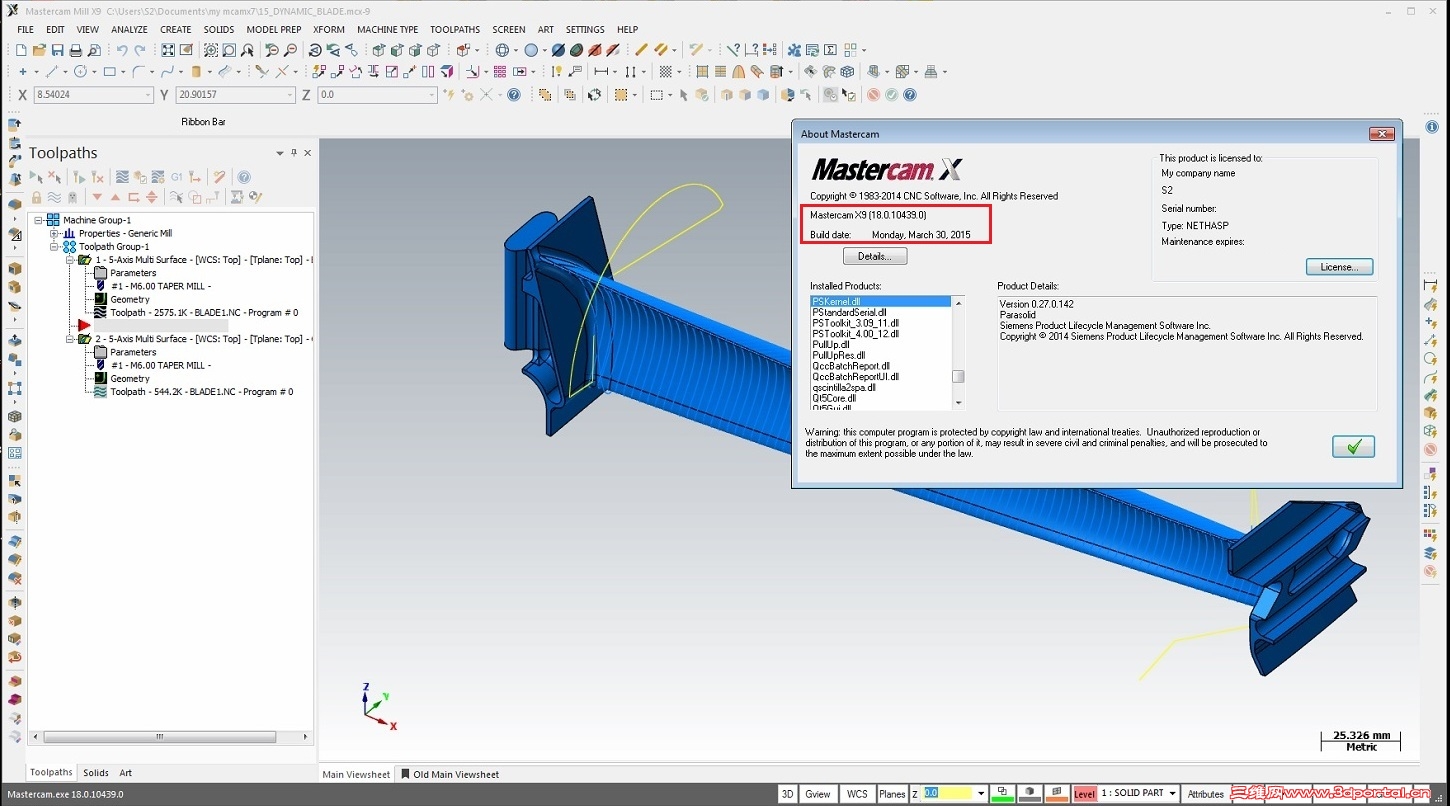Collapse operation 1 - 5-Axis Multi Surface
This screenshot has width=1450, height=806.
(70, 260)
